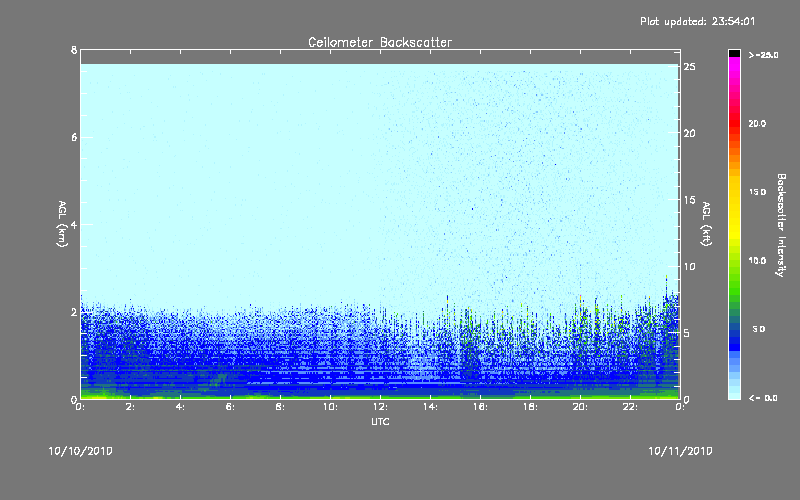
Task: Select the Backscatter Intensity colorbar title
Action: pyautogui.click(x=781, y=225)
